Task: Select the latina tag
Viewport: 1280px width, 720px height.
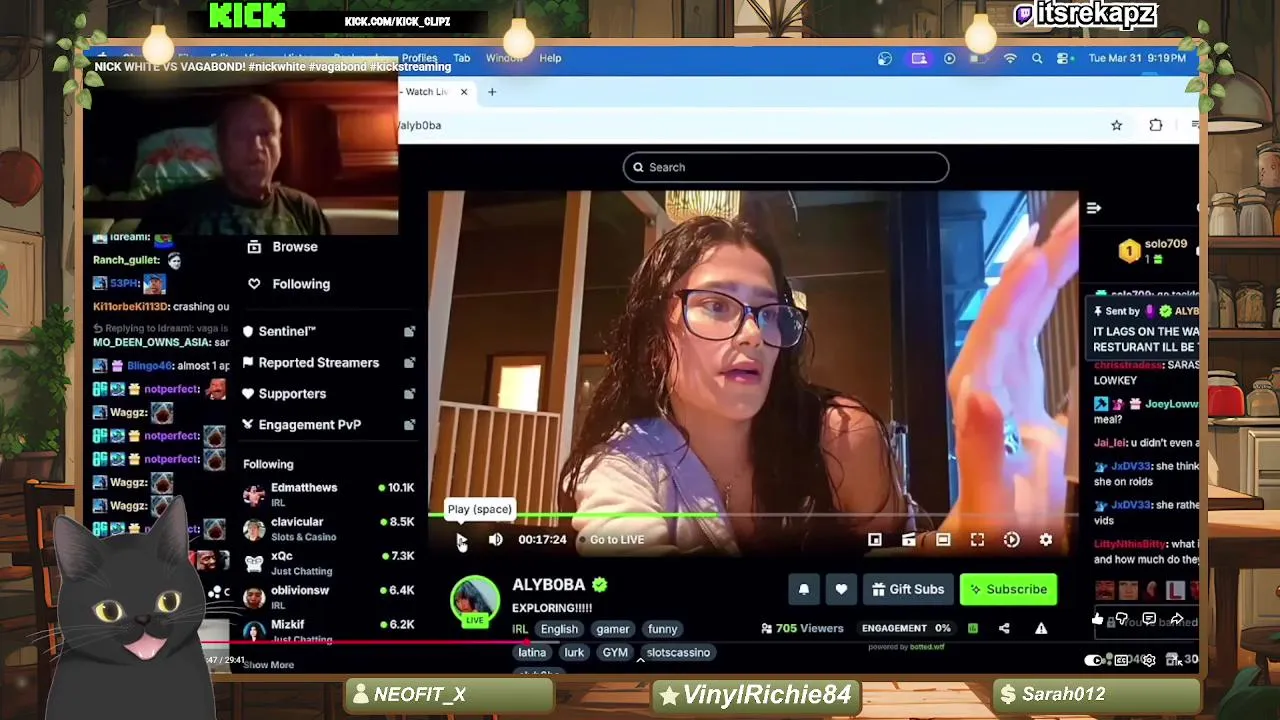Action: click(x=532, y=652)
